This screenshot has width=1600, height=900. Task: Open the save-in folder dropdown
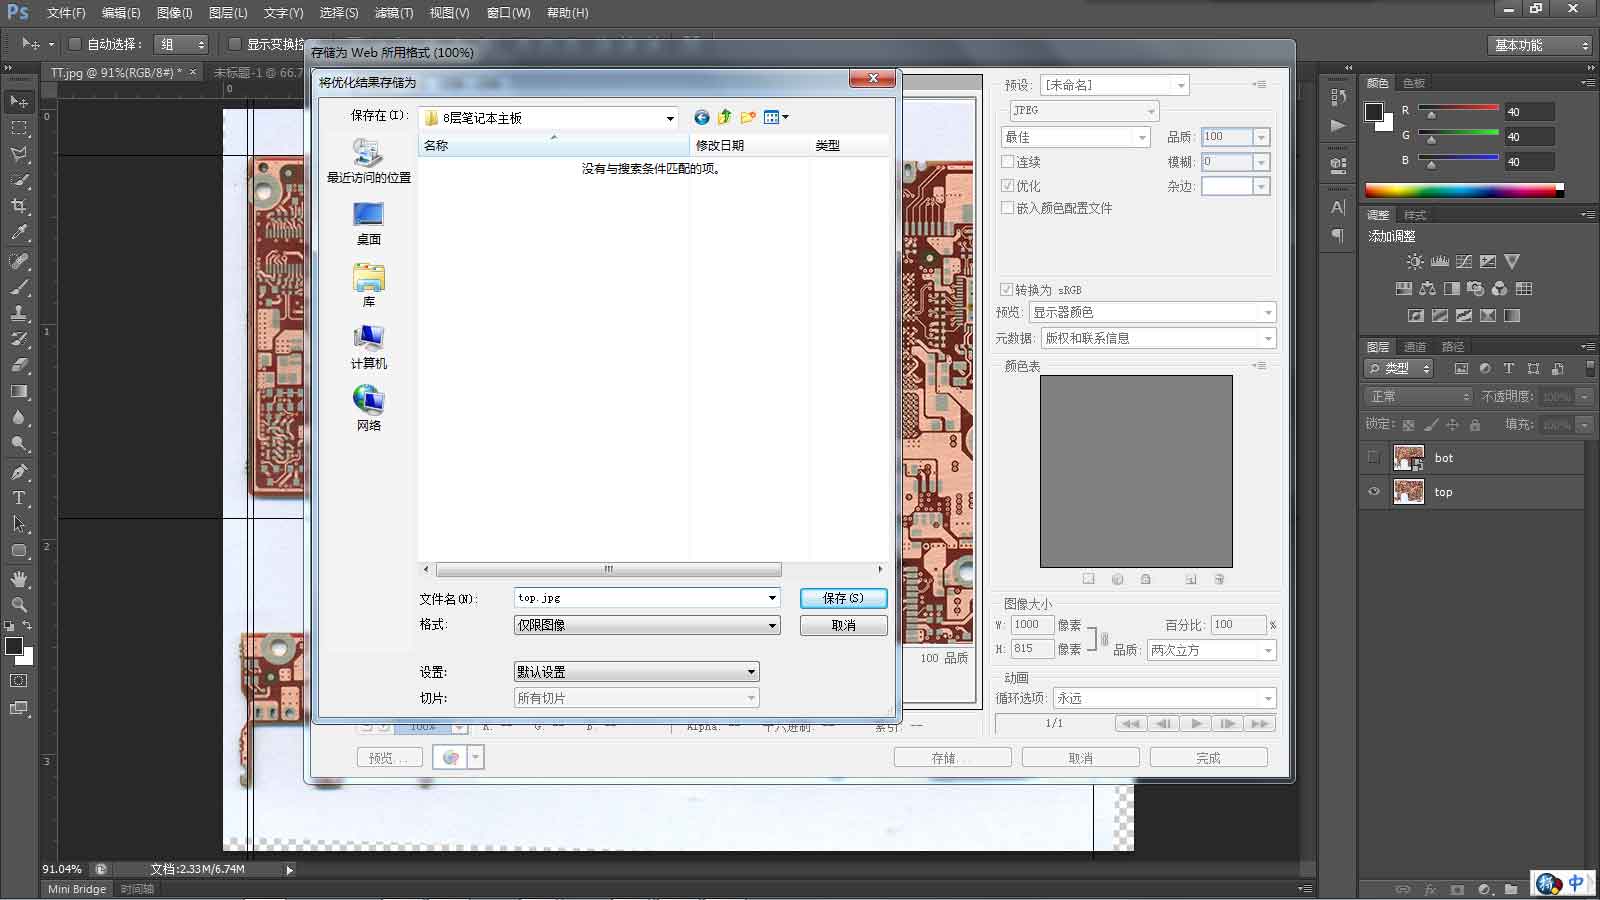(670, 118)
